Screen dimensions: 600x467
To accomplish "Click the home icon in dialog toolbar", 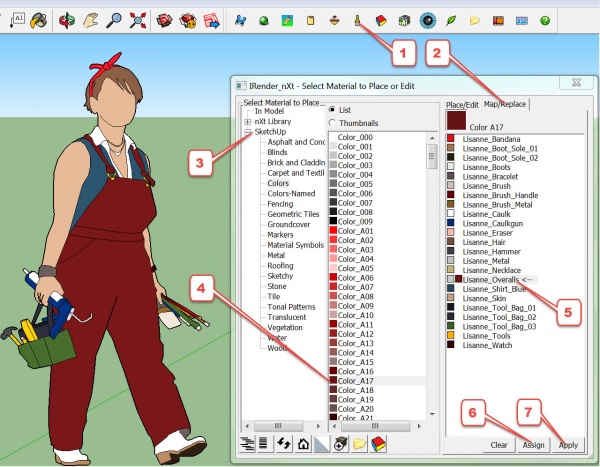I will (x=302, y=443).
